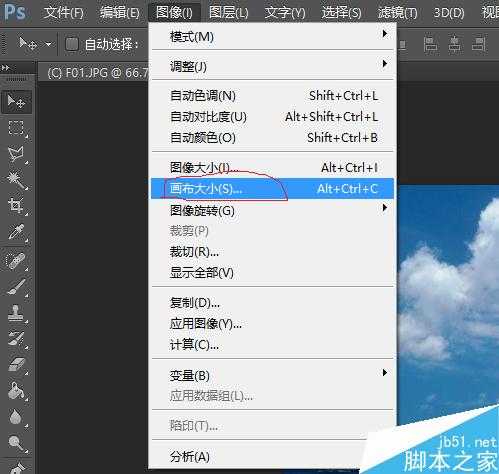
Task: Choose 显示全部(V) menu item
Action: click(273, 273)
